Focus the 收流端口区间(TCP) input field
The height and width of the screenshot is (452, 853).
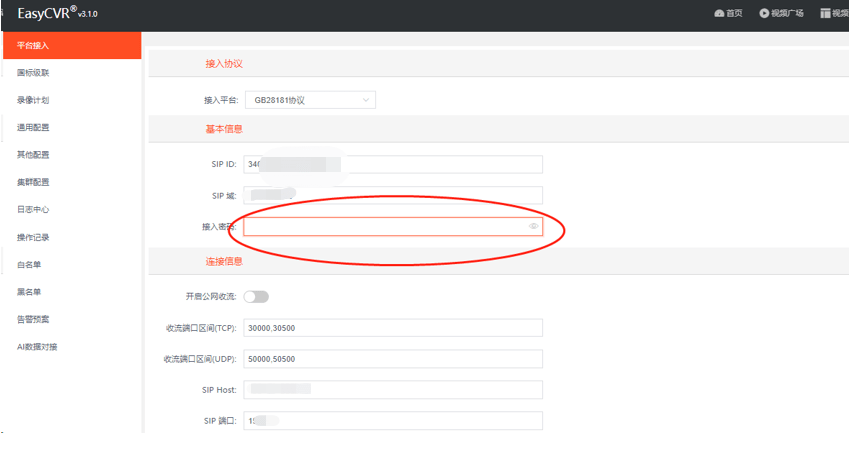392,328
